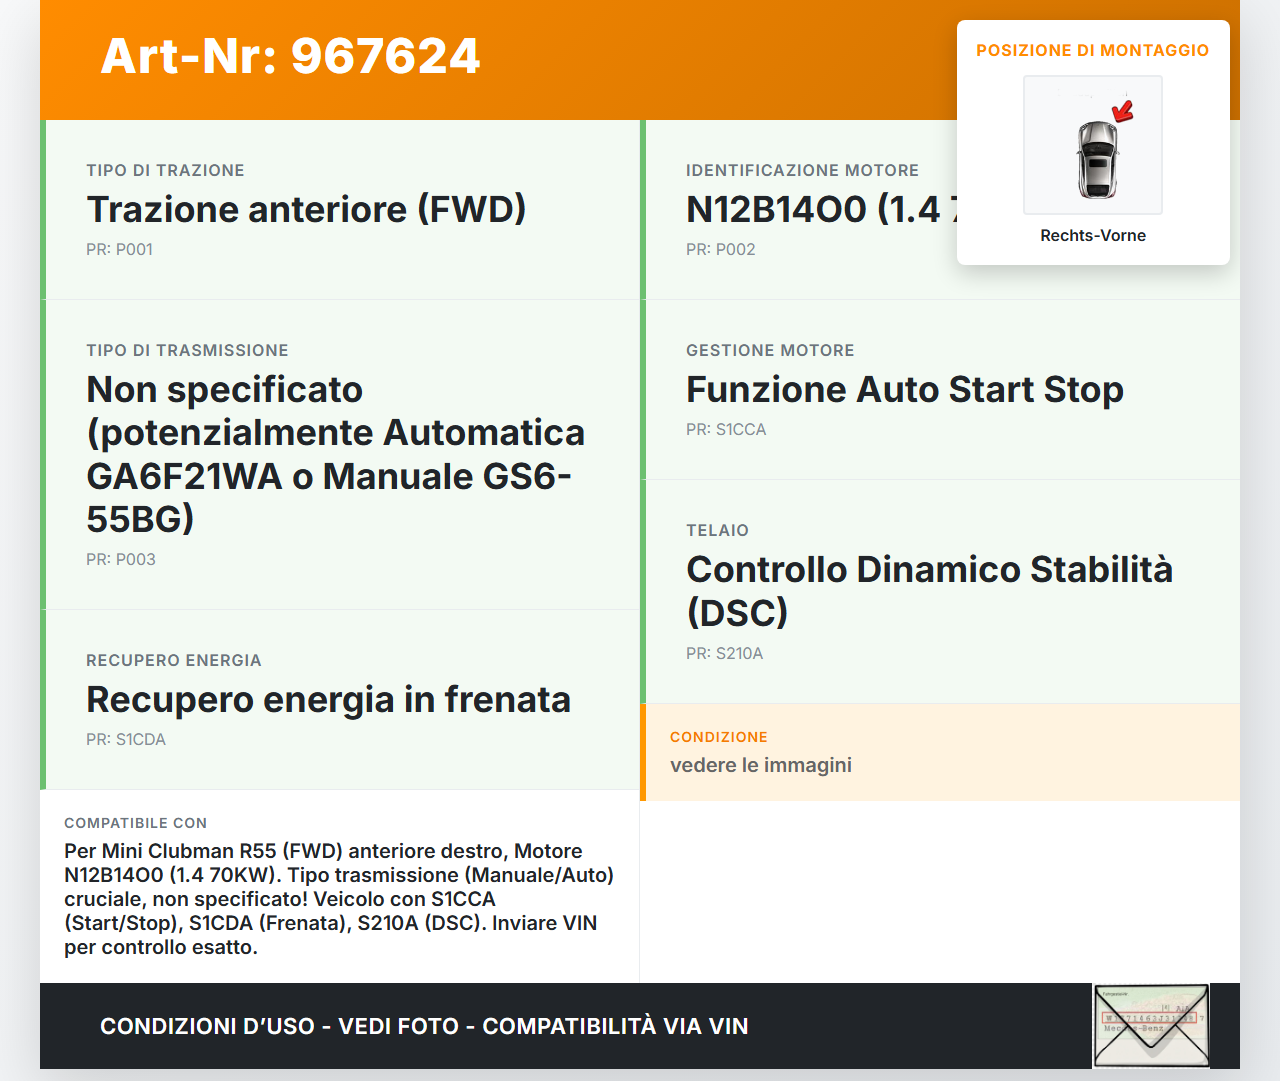Screen dimensions: 1280x1081
Task: Click the 'Per Mini Clubman R55' compatibility paragraph
Action: pyautogui.click(x=340, y=899)
